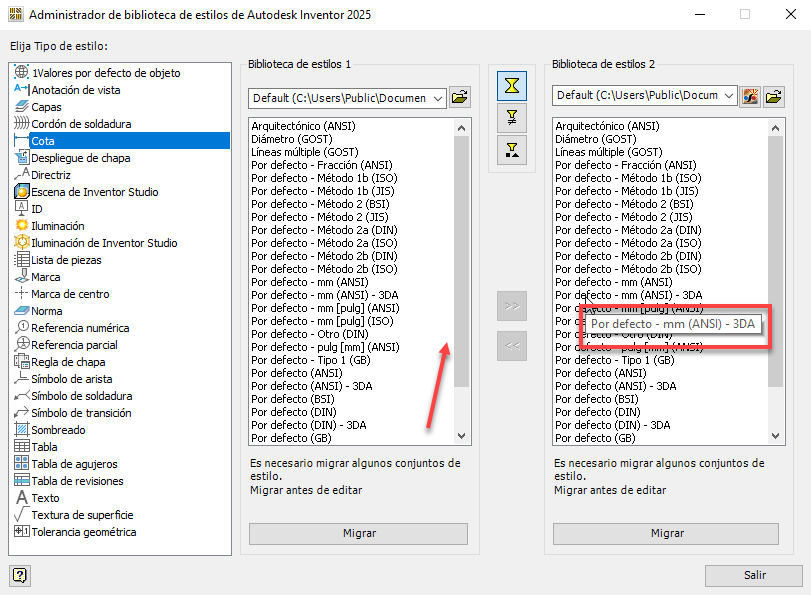Select Por defecto - Tipo 1 (GB) in library 1

click(x=311, y=360)
